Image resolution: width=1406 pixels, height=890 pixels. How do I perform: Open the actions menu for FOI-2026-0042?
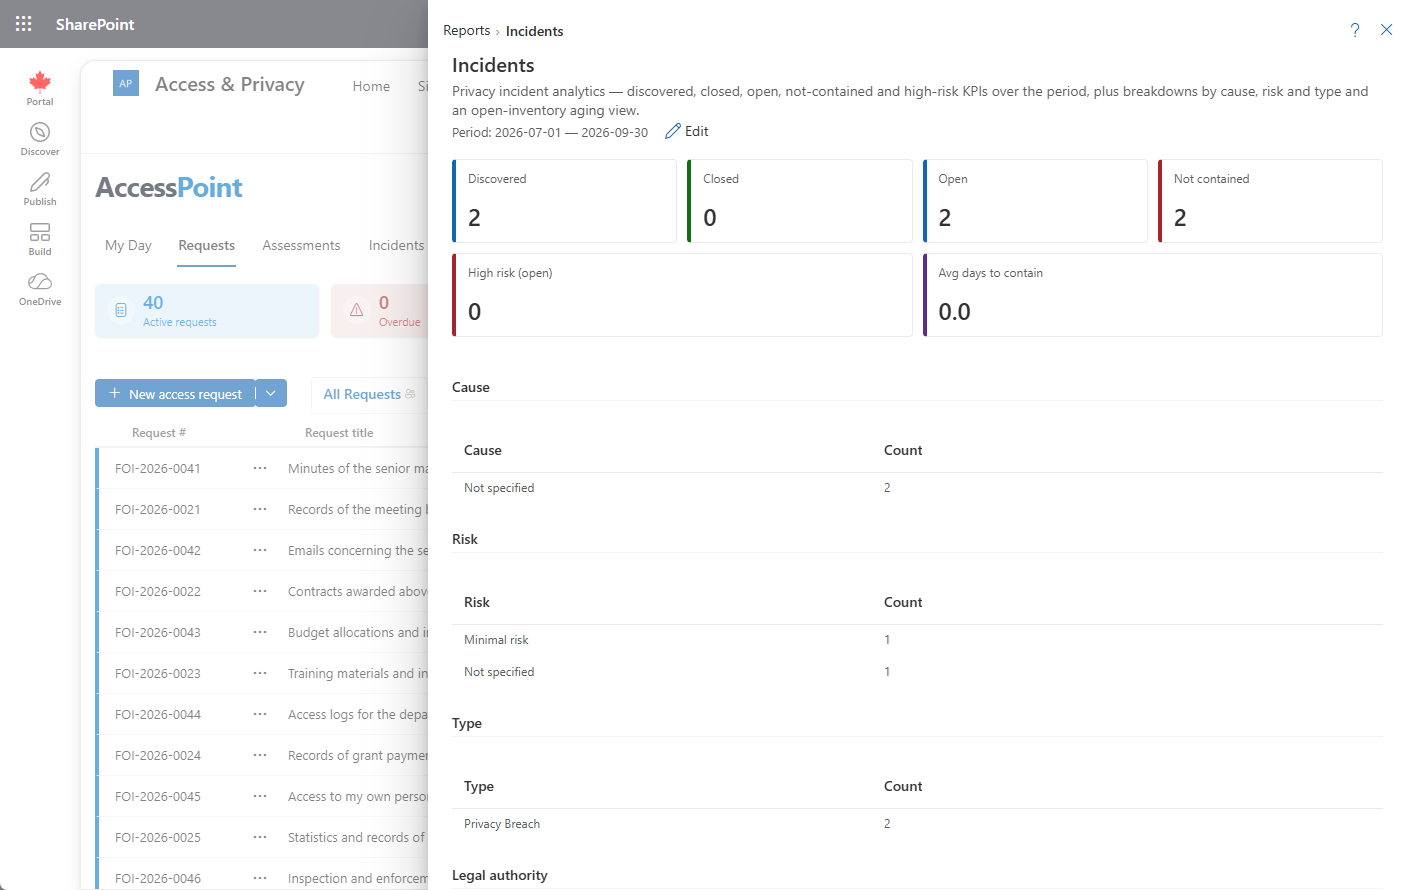pyautogui.click(x=260, y=550)
